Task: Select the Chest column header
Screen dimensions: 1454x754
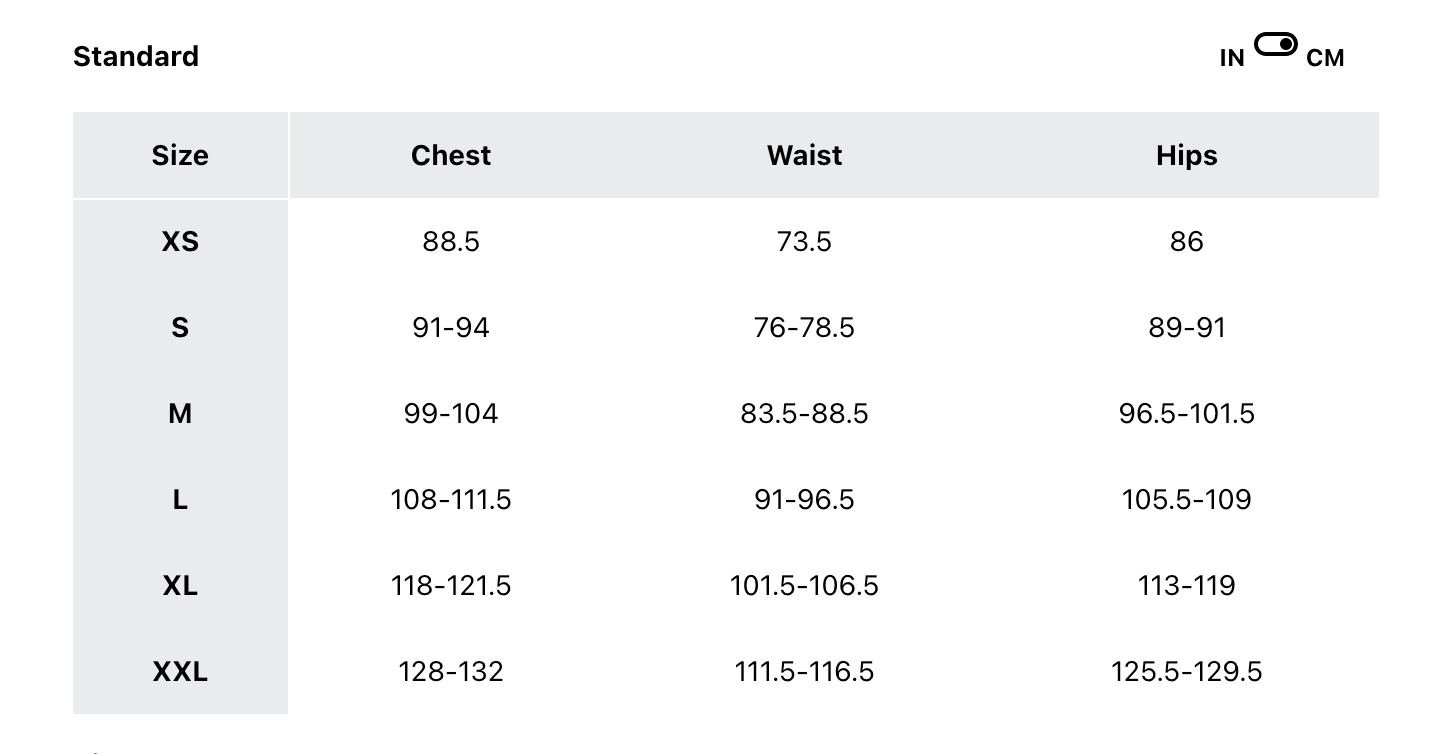Action: 451,155
